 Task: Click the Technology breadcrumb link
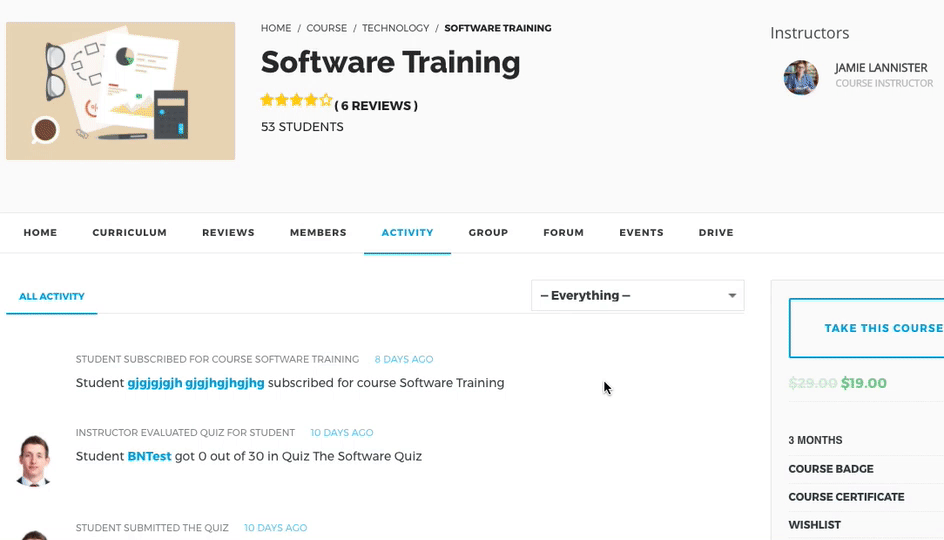pos(395,28)
